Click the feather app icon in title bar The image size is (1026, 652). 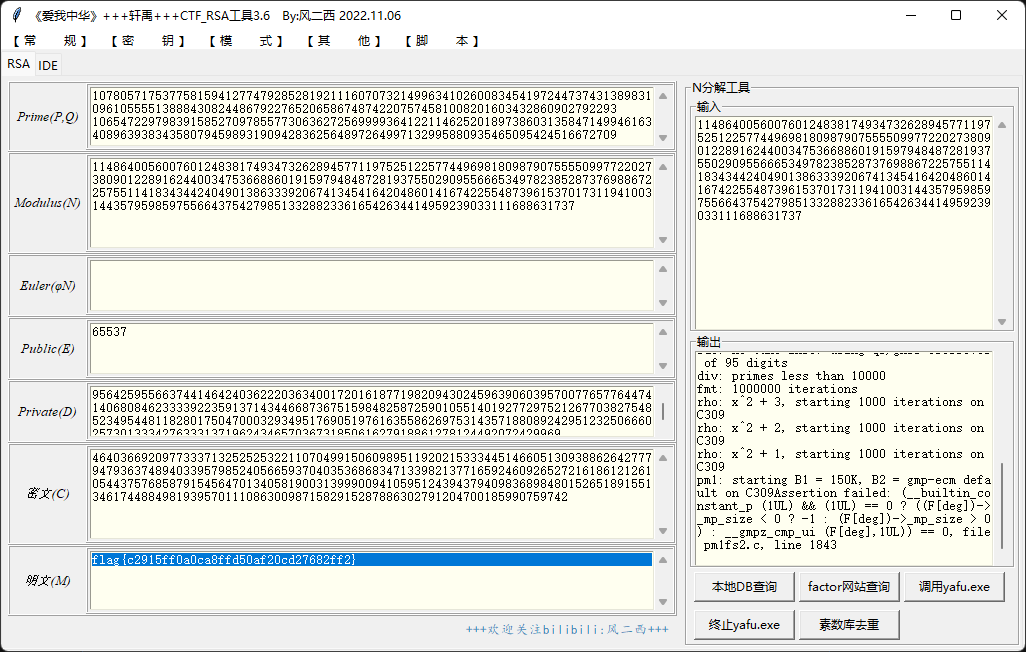(17, 15)
